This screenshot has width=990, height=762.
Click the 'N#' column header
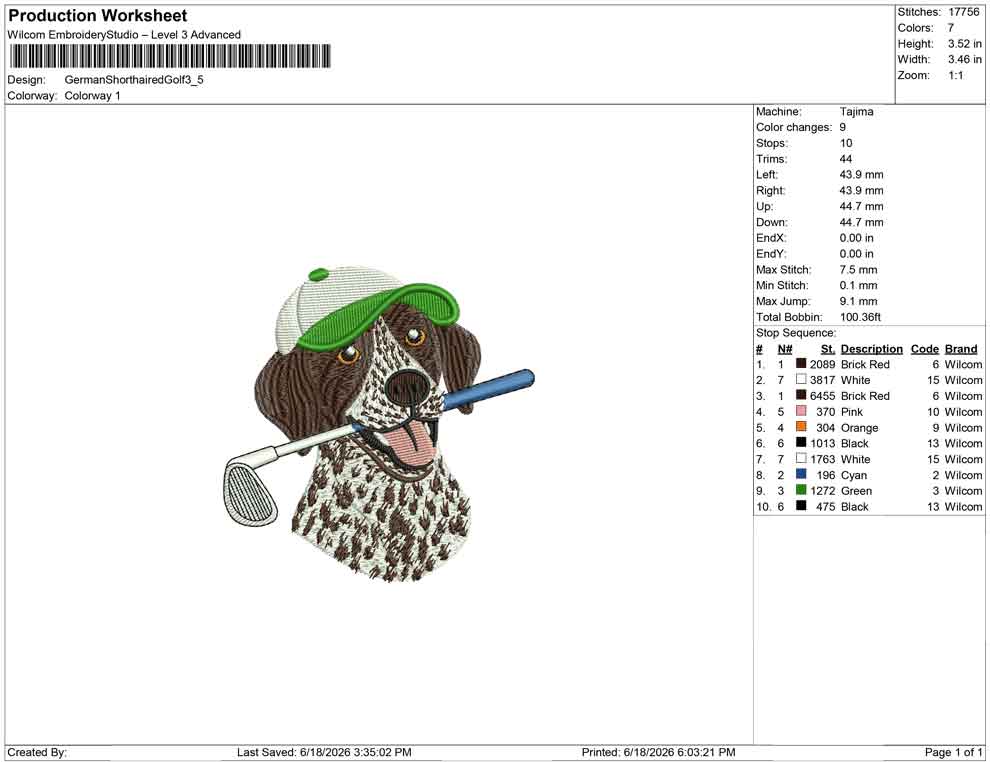785,348
